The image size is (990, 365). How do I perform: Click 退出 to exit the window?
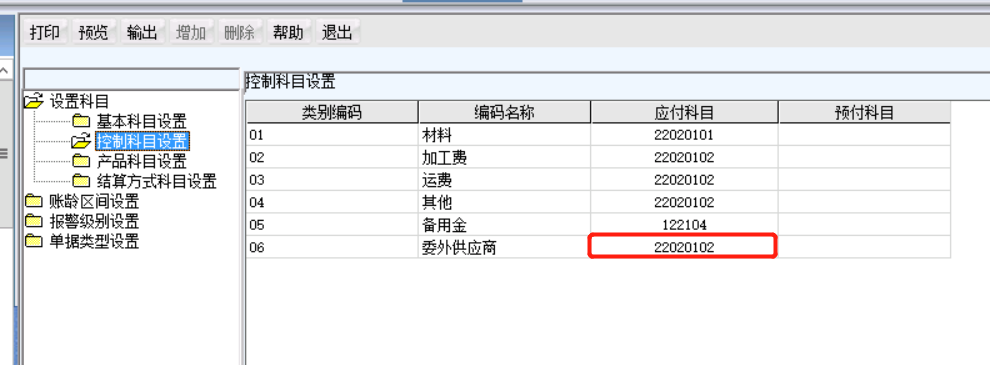click(337, 33)
